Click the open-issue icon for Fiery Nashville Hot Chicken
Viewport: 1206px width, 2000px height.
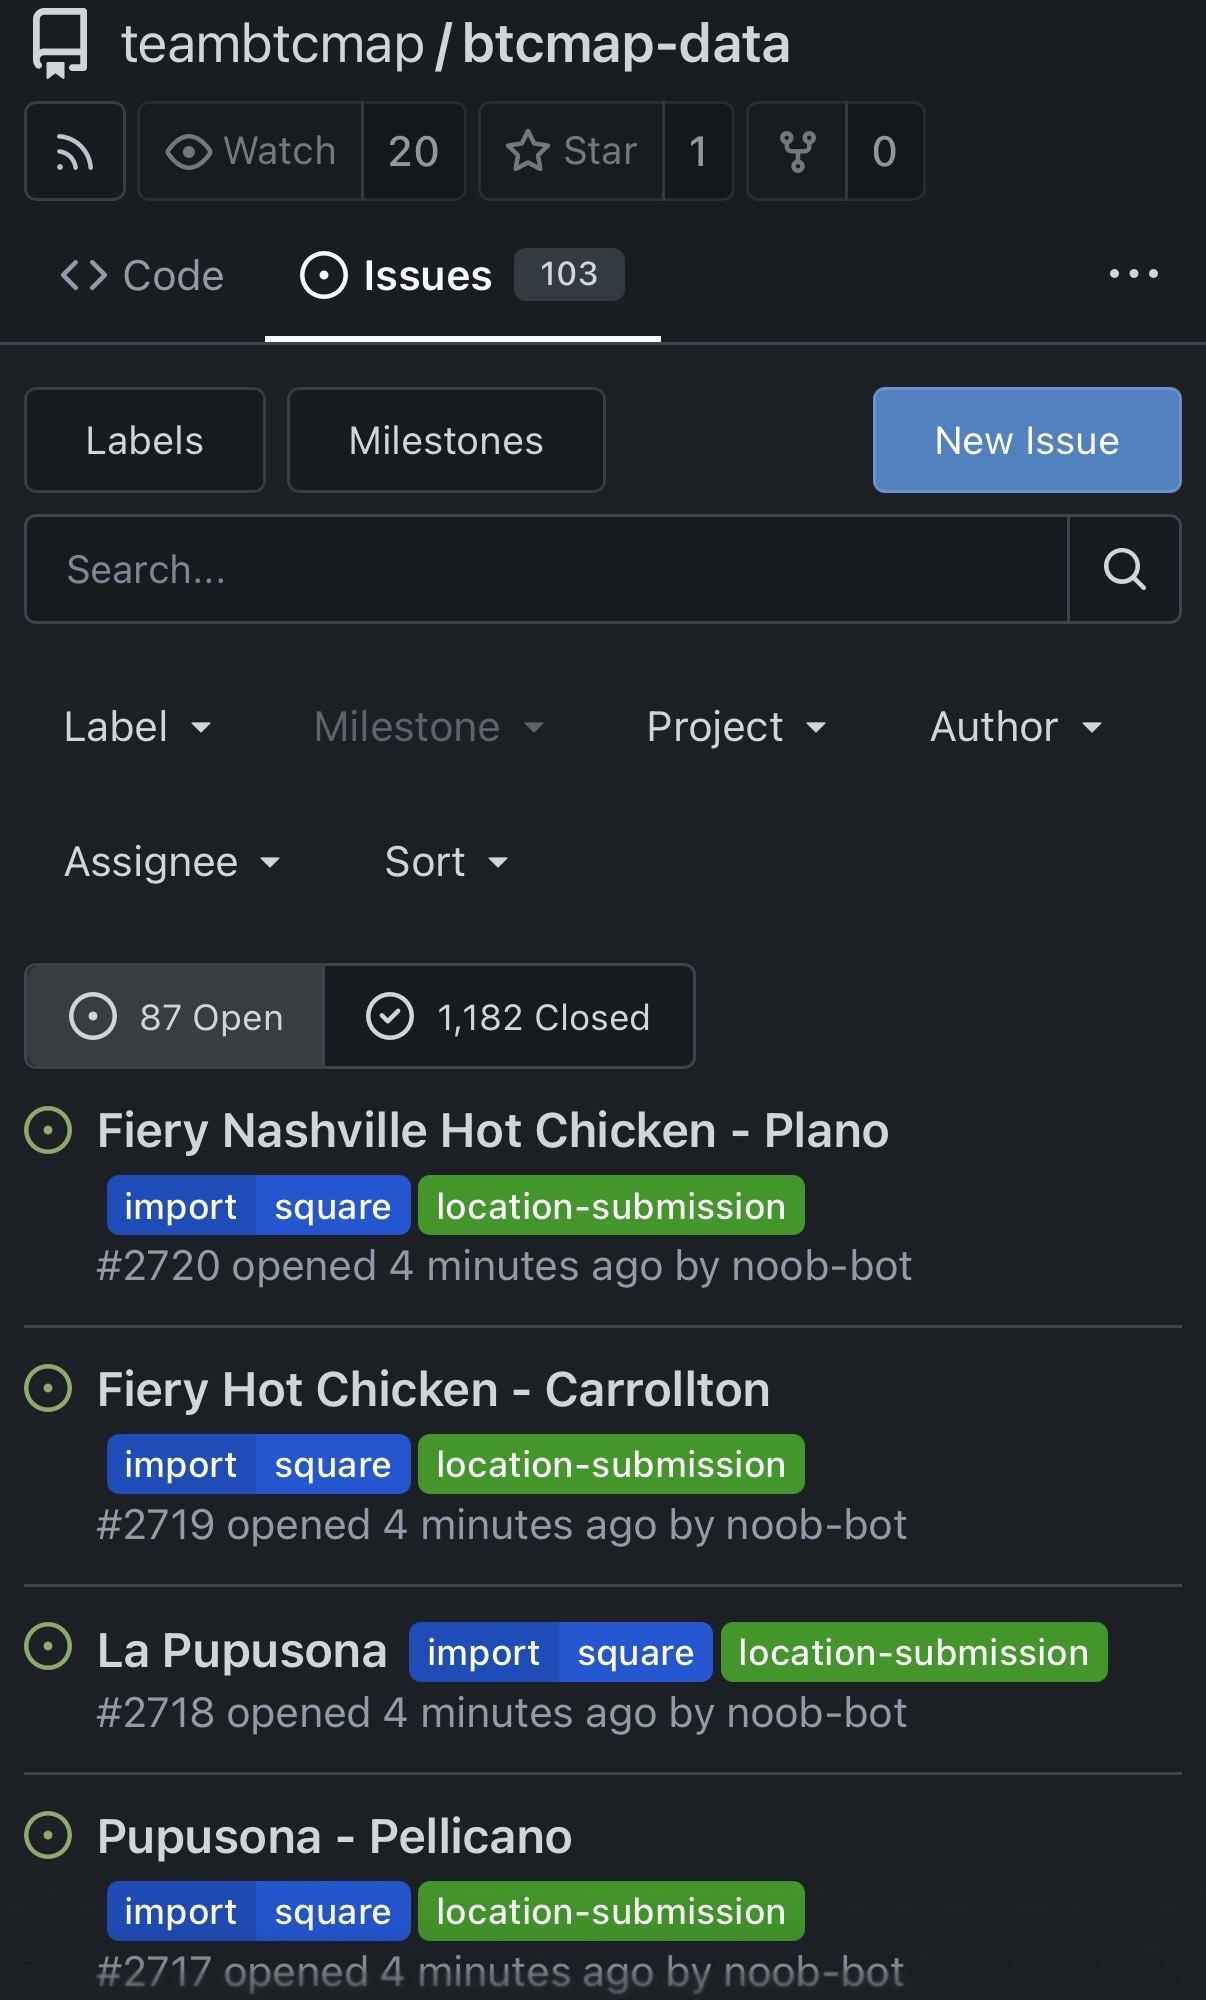(48, 1131)
